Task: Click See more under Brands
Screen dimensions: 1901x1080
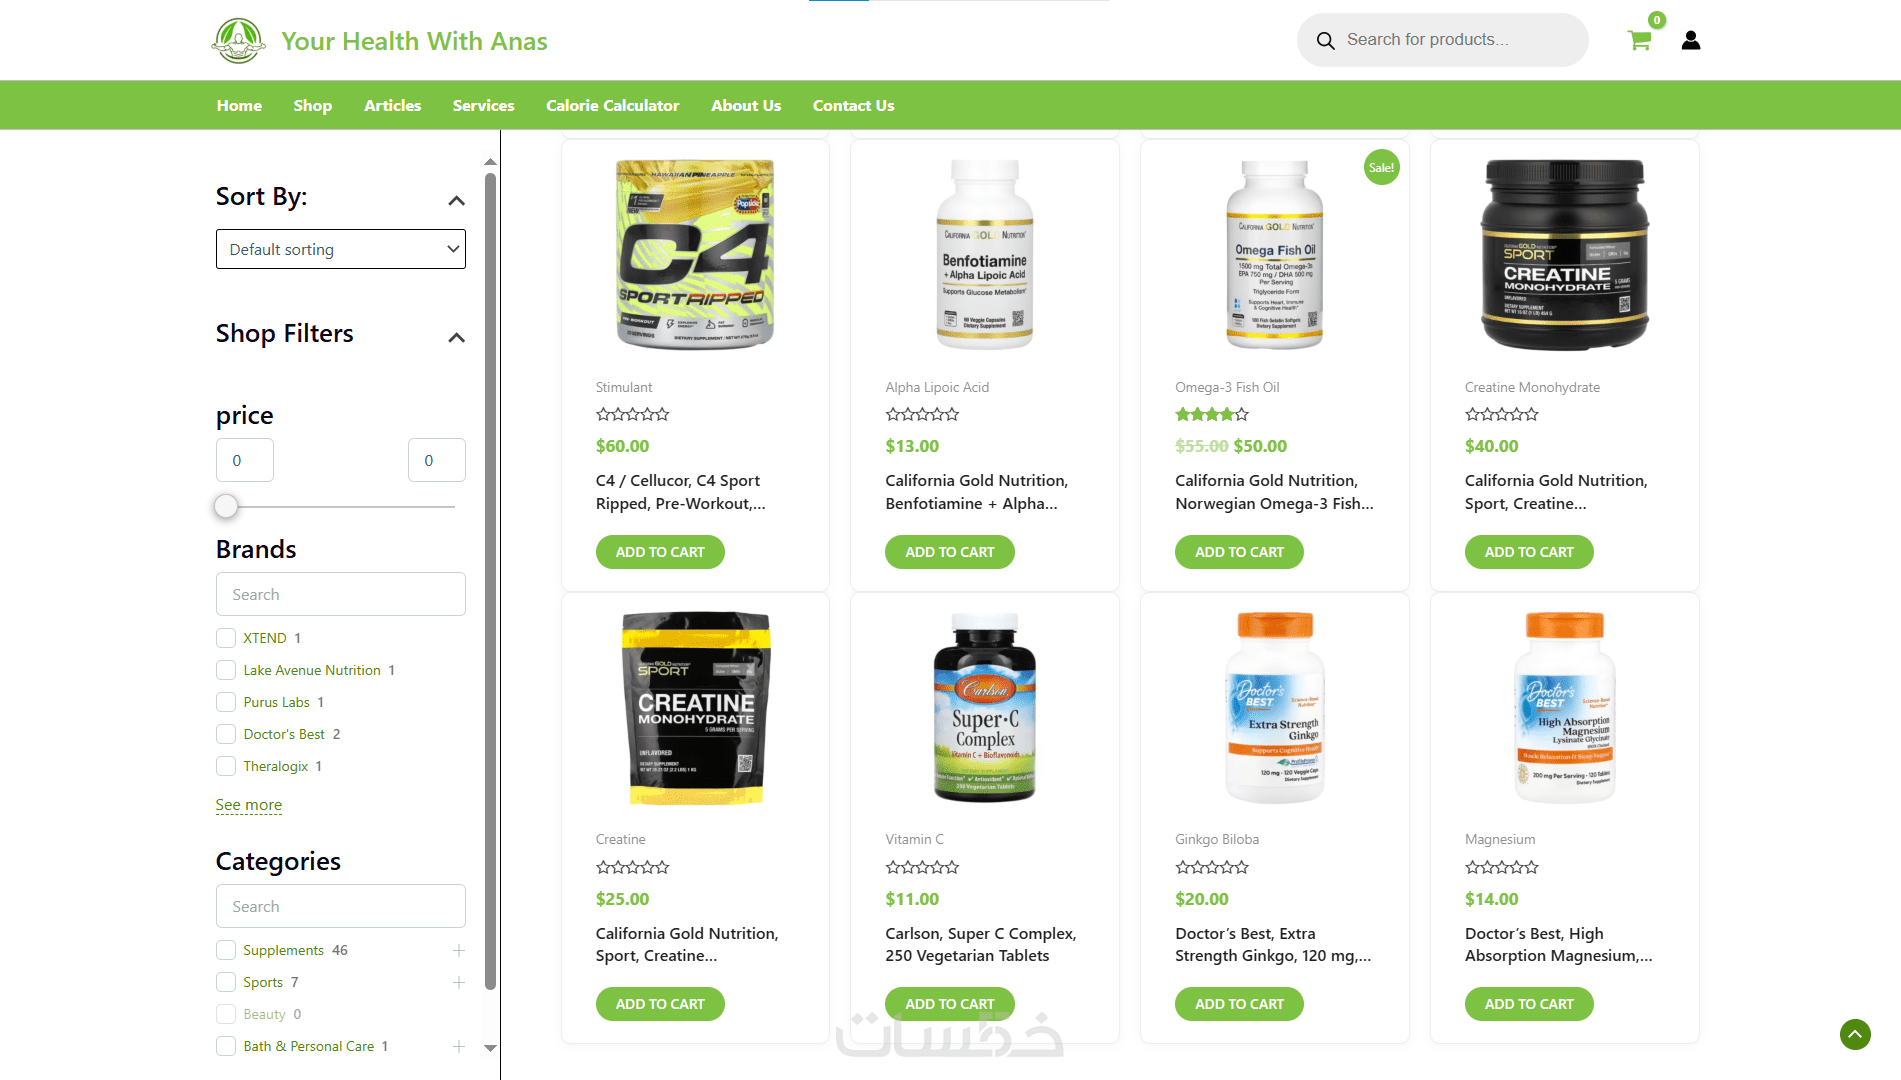Action: (x=249, y=805)
